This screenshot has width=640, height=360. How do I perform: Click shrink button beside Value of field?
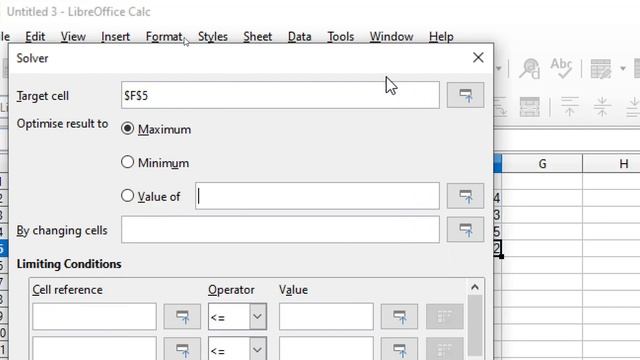coord(465,196)
